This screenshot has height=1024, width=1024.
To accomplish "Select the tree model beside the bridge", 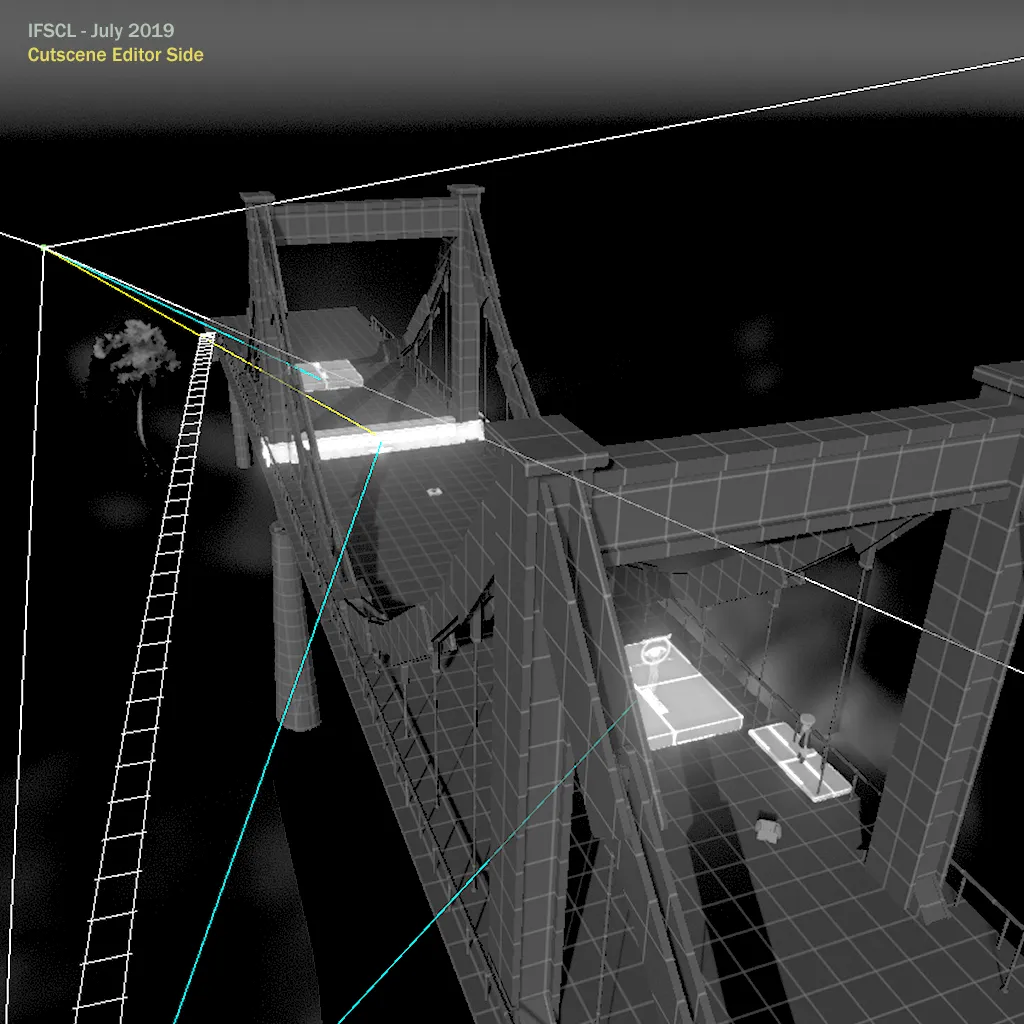I will click(135, 384).
